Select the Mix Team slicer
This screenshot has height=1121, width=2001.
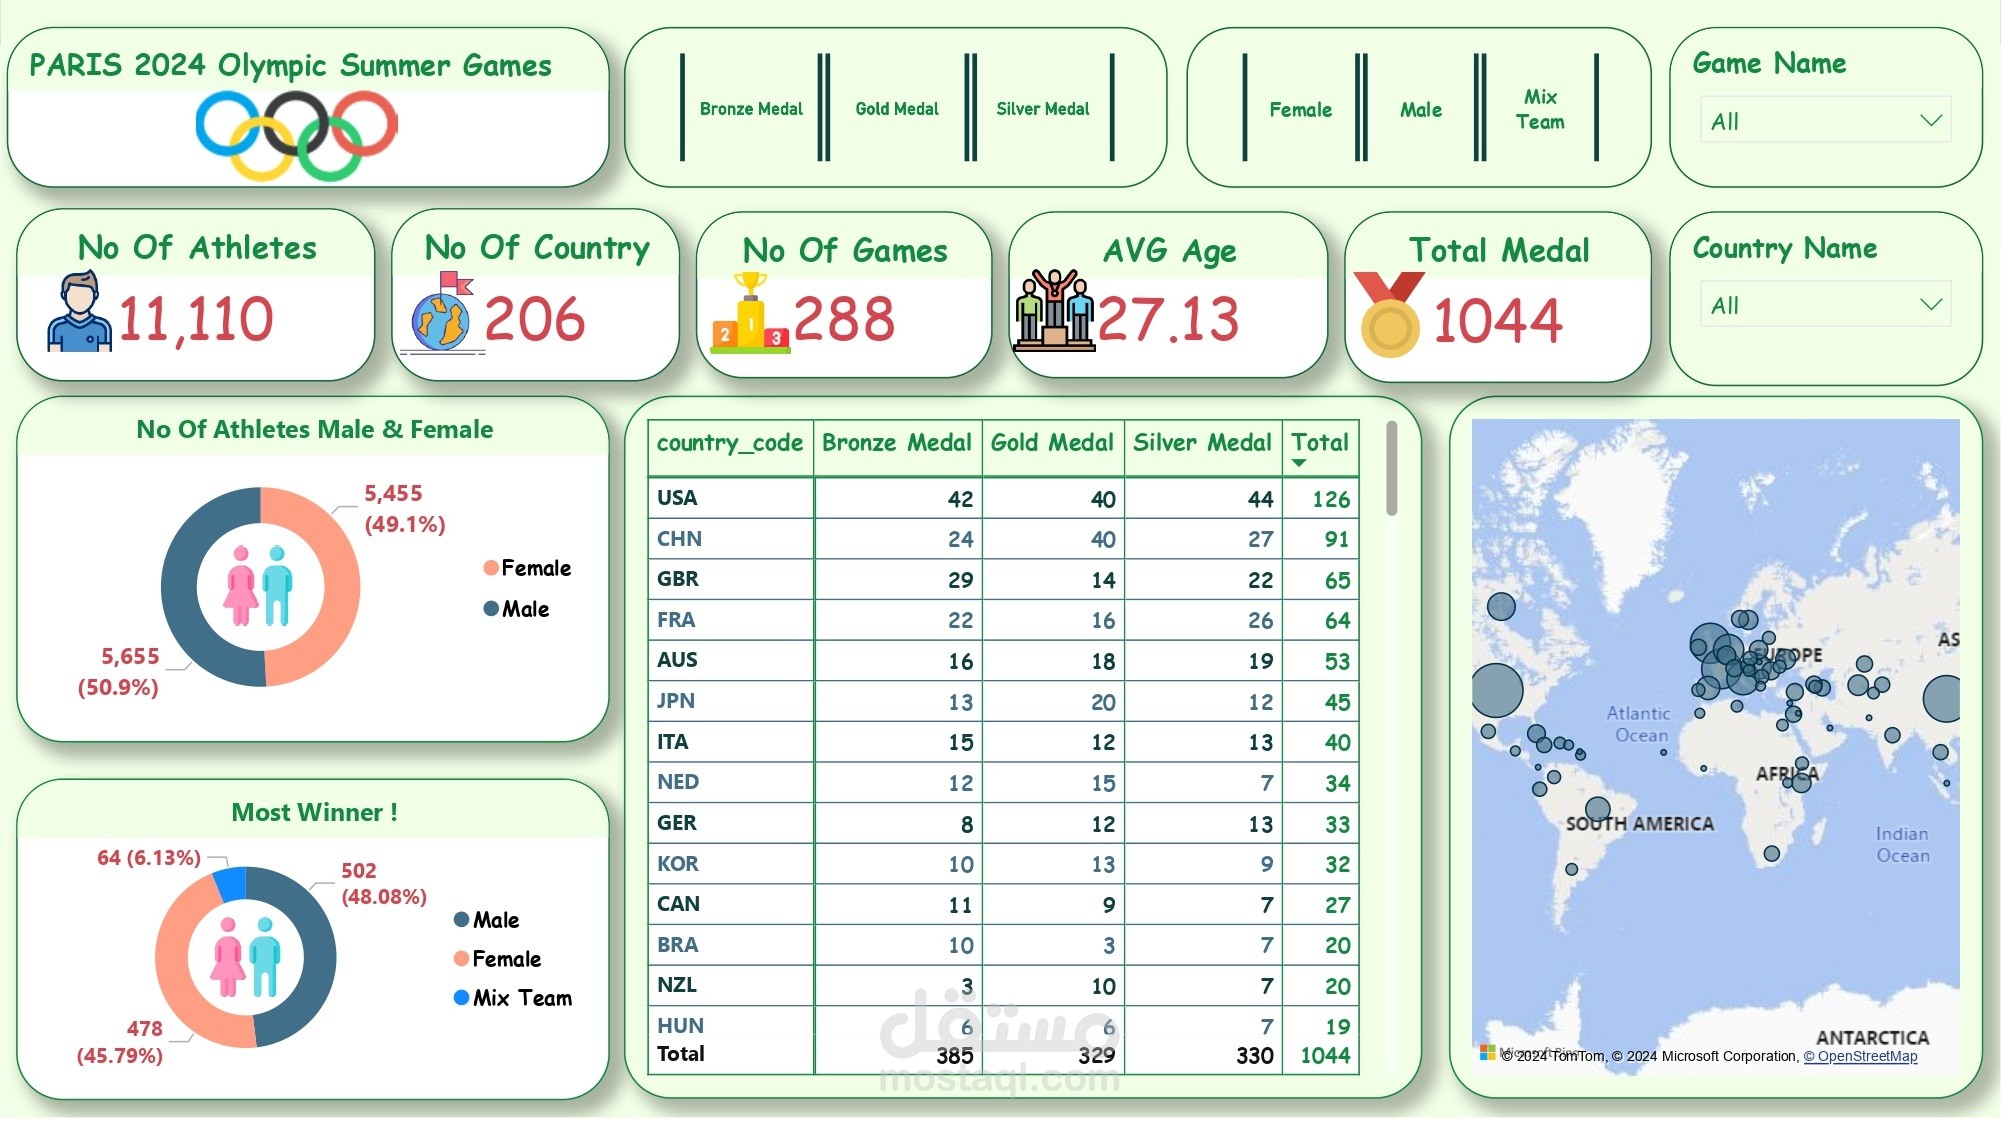tap(1540, 109)
